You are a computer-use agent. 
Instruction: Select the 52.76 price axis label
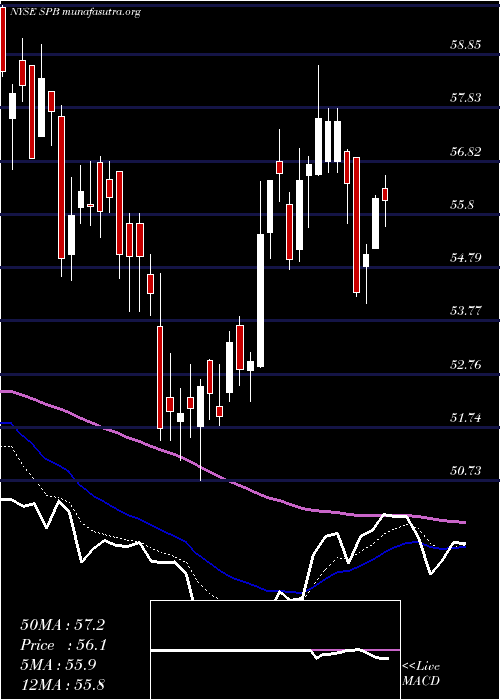[465, 365]
